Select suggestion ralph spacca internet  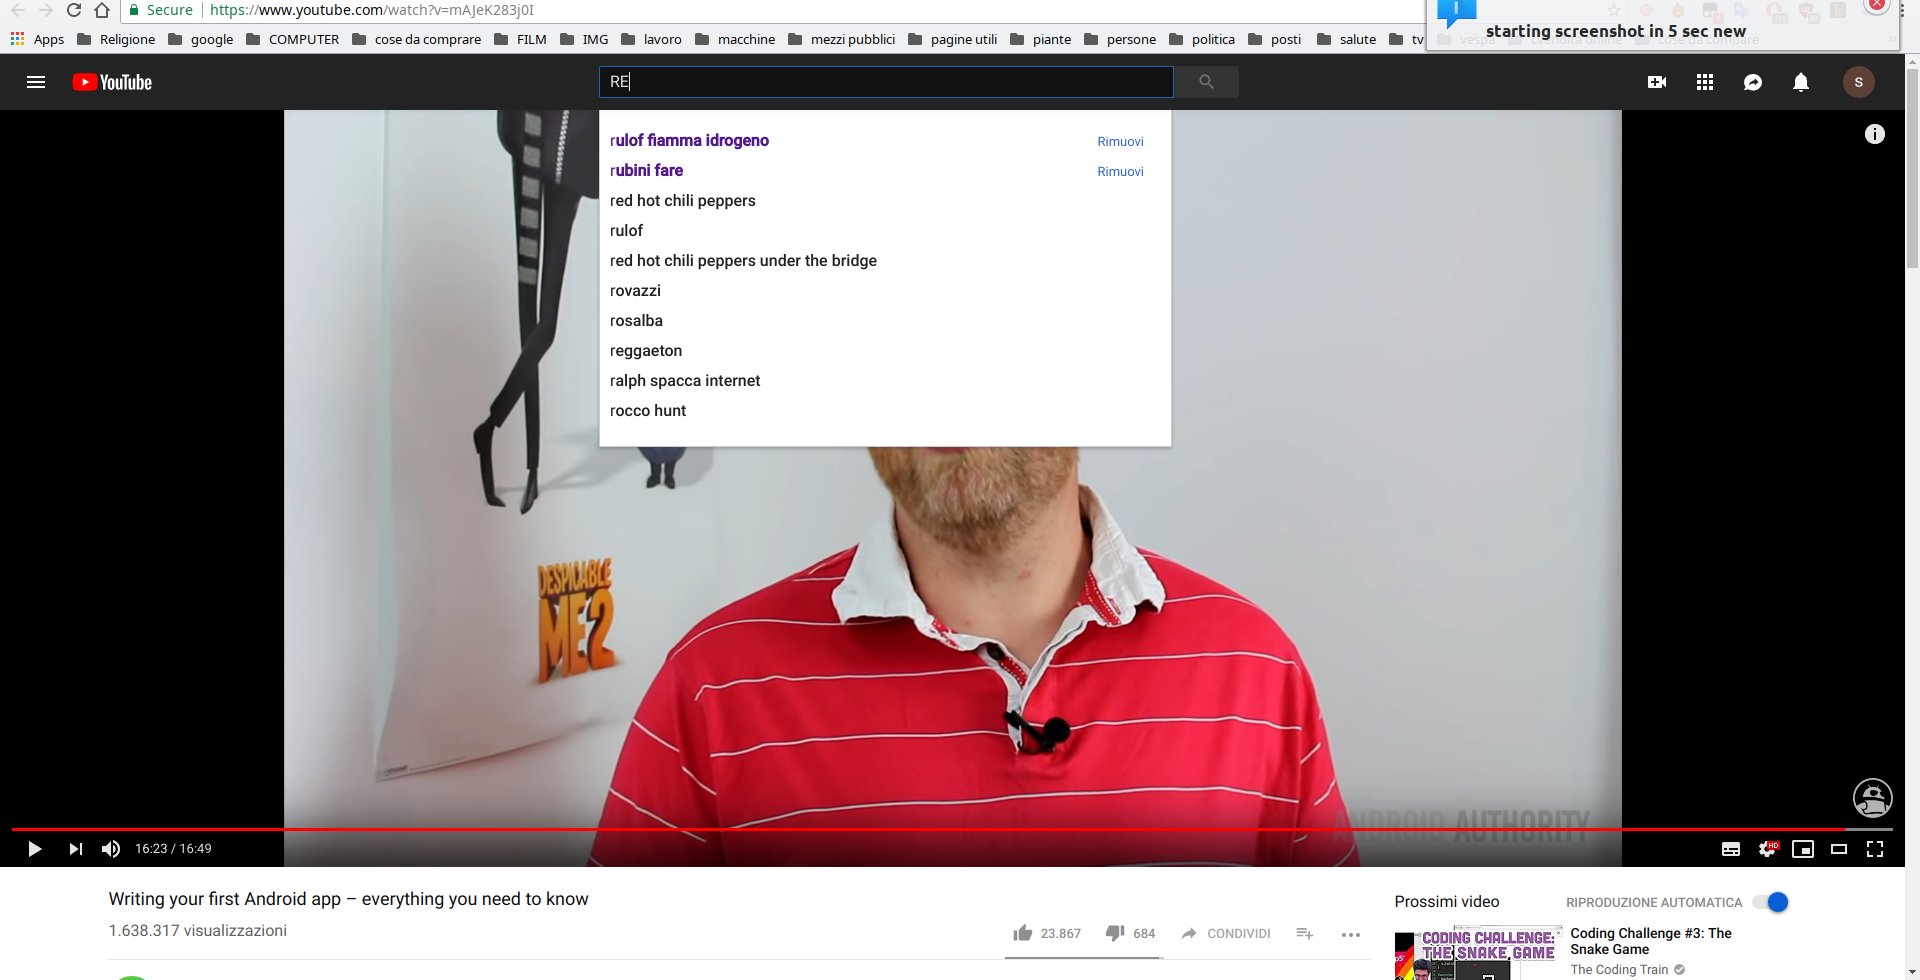[685, 381]
